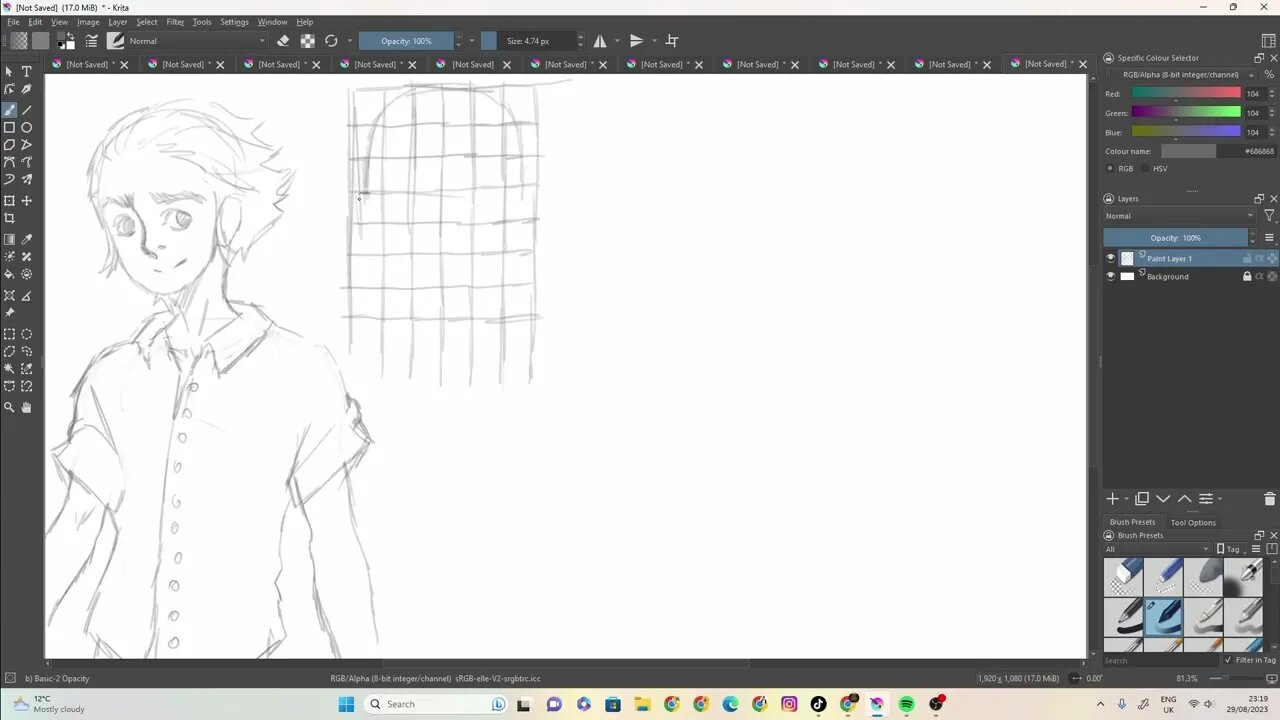The width and height of the screenshot is (1280, 720).
Task: Hide Paint Layer 1 with eye icon
Action: click(x=1110, y=258)
